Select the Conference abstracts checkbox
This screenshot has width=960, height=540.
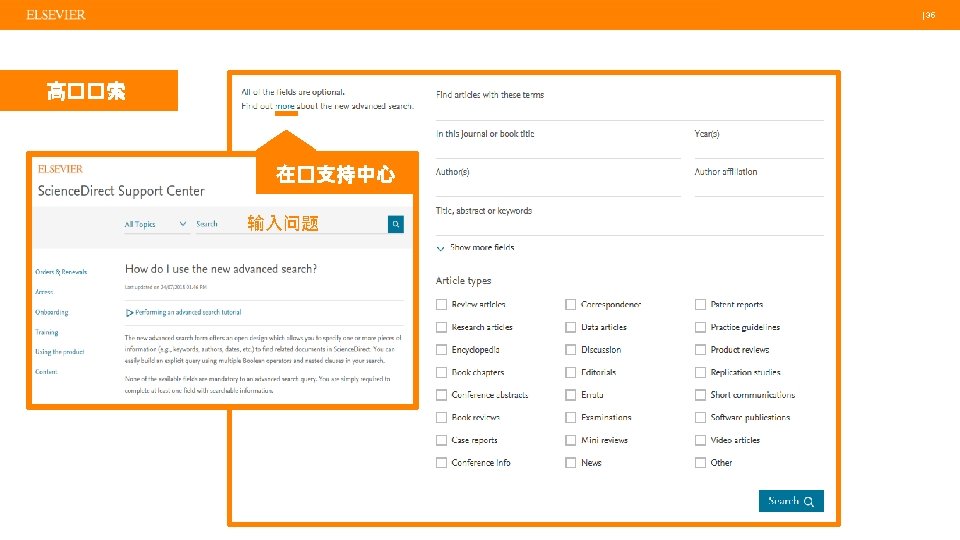click(x=441, y=395)
